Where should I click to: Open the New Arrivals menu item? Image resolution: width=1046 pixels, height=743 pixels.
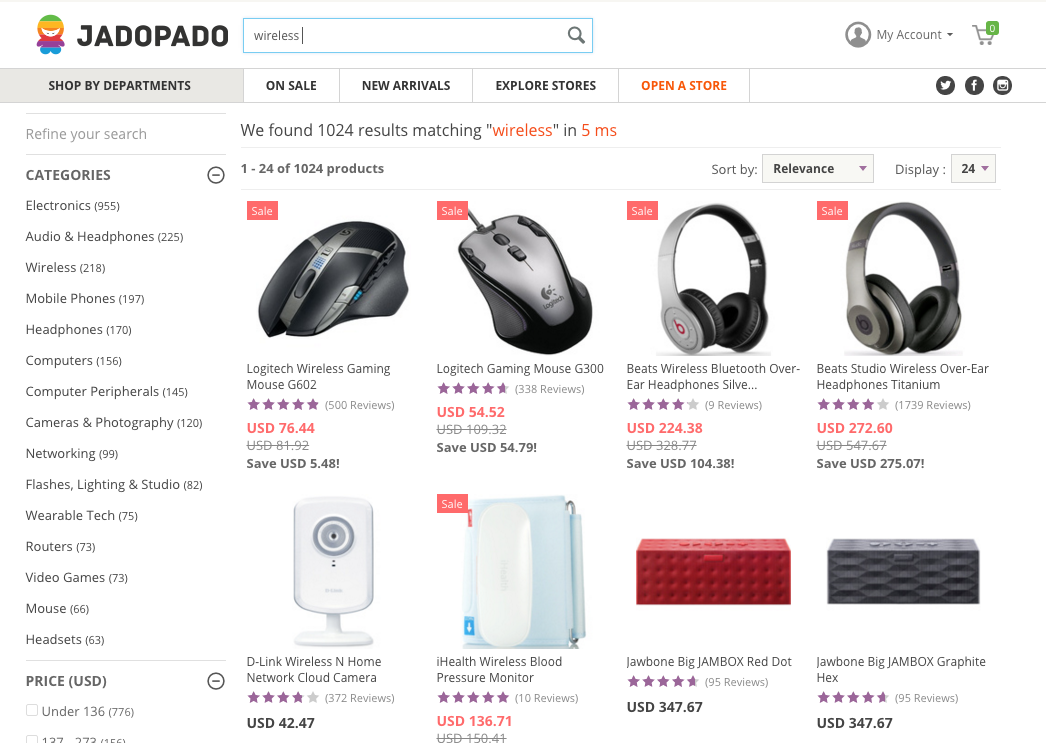406,85
